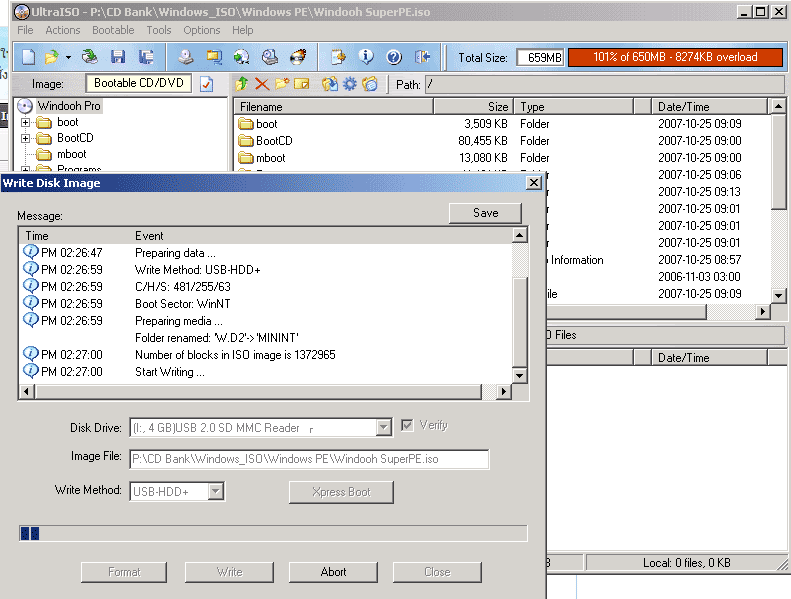
Task: Click the Windooh Pro disc icon in tree
Action: pos(25,106)
